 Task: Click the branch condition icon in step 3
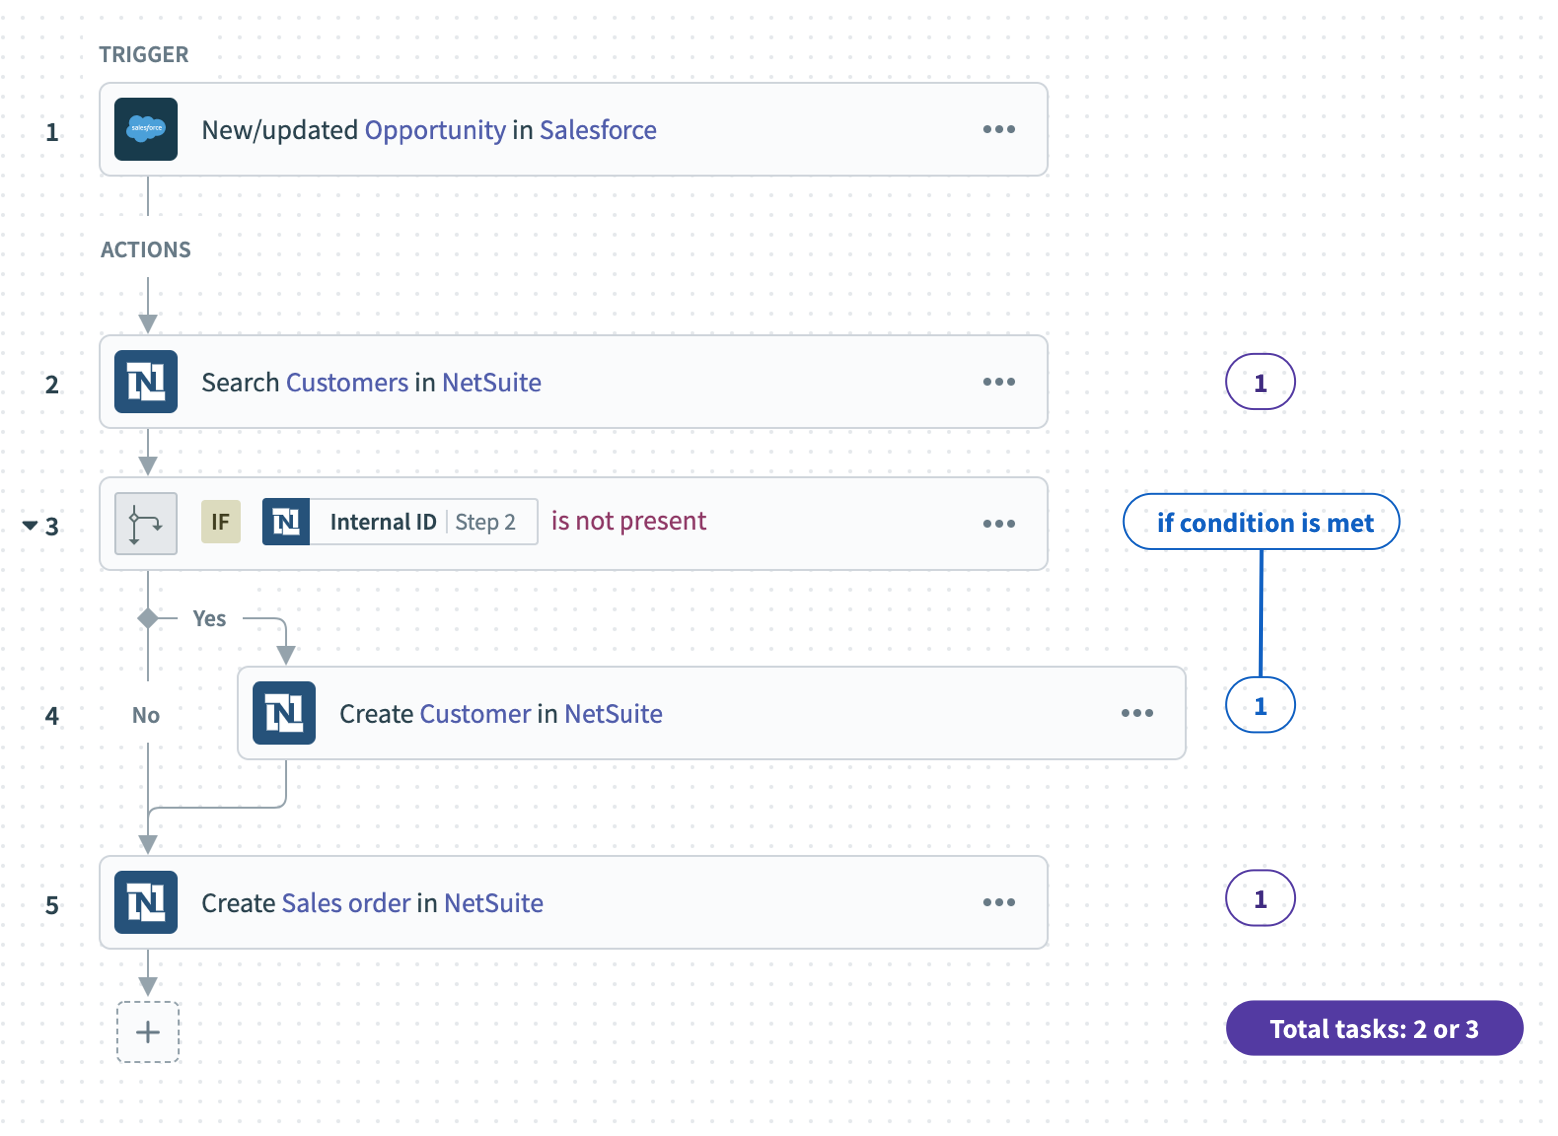[146, 523]
